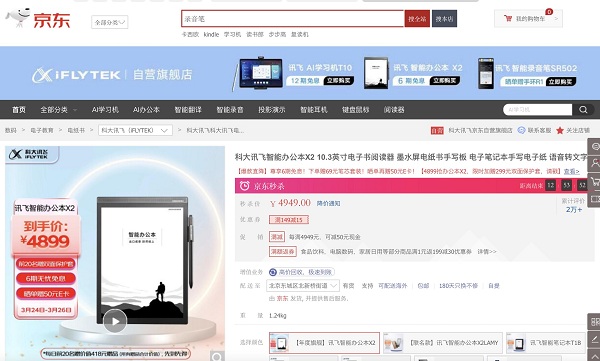The height and width of the screenshot is (361, 600).
Task: Open the 键盘鼠标 nav tab
Action: 355,110
